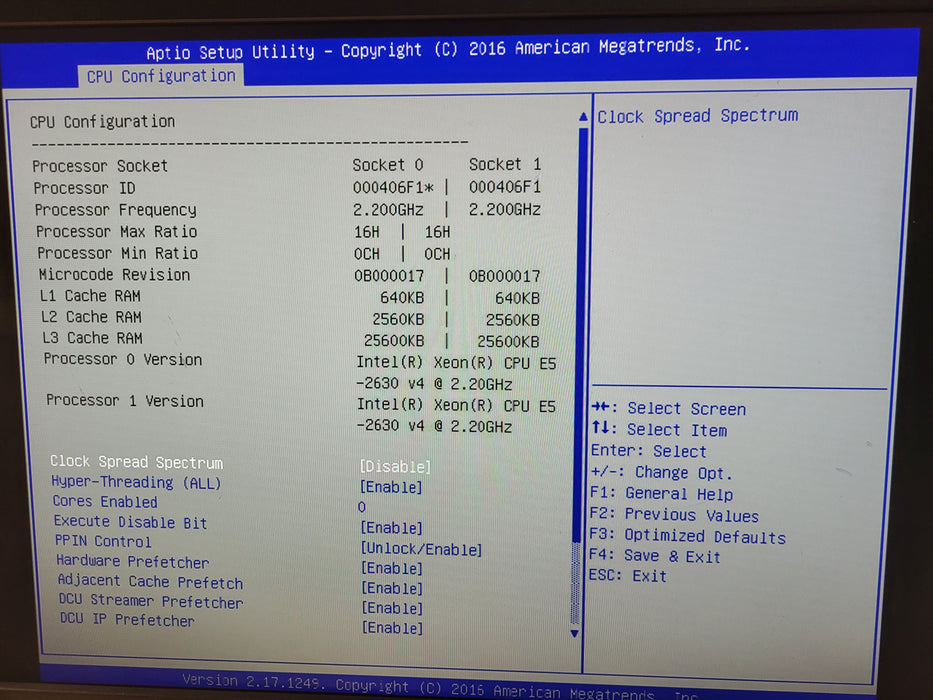Click the Select Item arrow keys hint
This screenshot has width=933, height=700.
point(659,430)
